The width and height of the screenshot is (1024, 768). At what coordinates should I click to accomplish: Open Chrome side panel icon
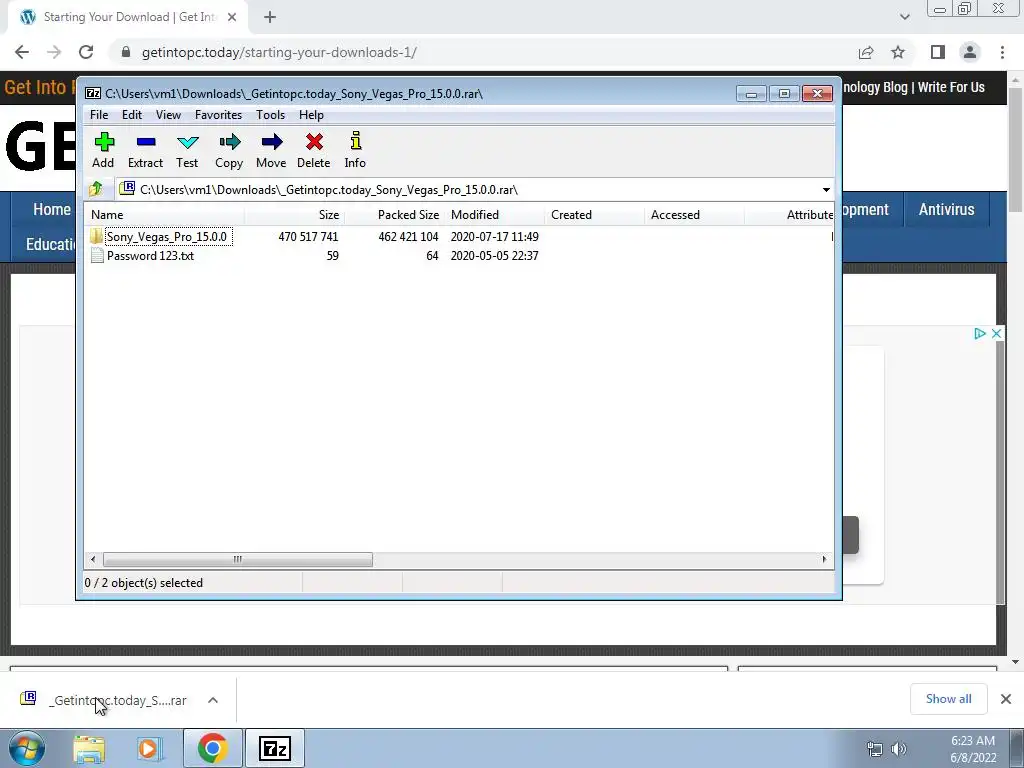[938, 52]
